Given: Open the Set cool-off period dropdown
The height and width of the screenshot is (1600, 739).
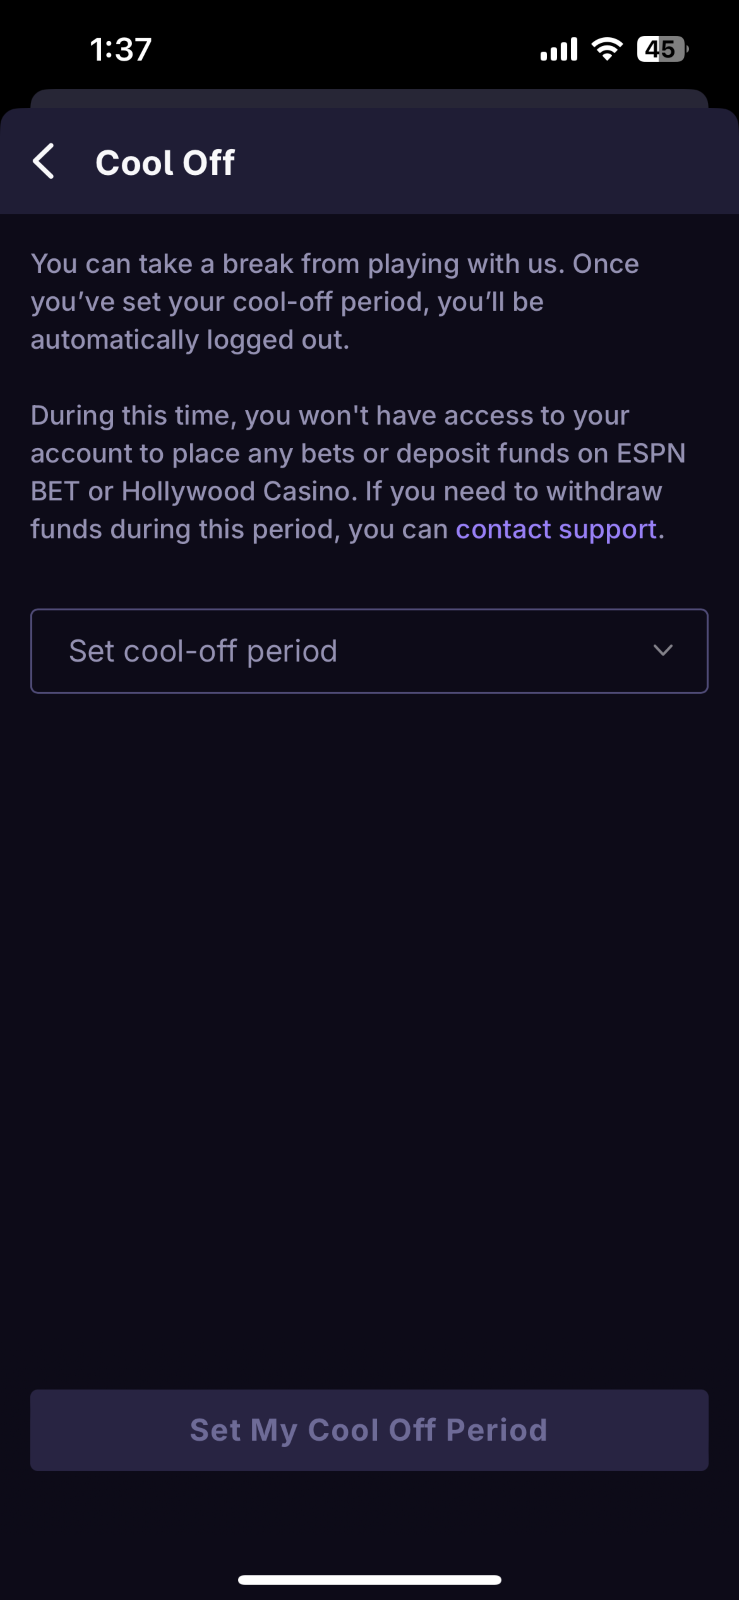Looking at the screenshot, I should pos(369,651).
